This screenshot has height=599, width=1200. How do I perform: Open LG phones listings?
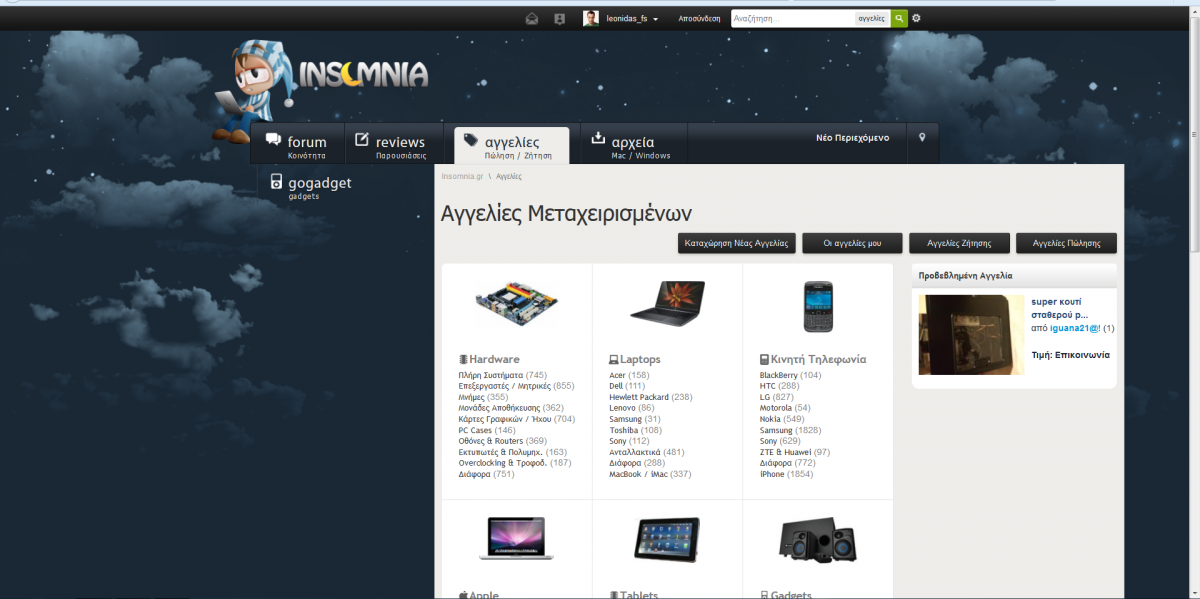765,397
